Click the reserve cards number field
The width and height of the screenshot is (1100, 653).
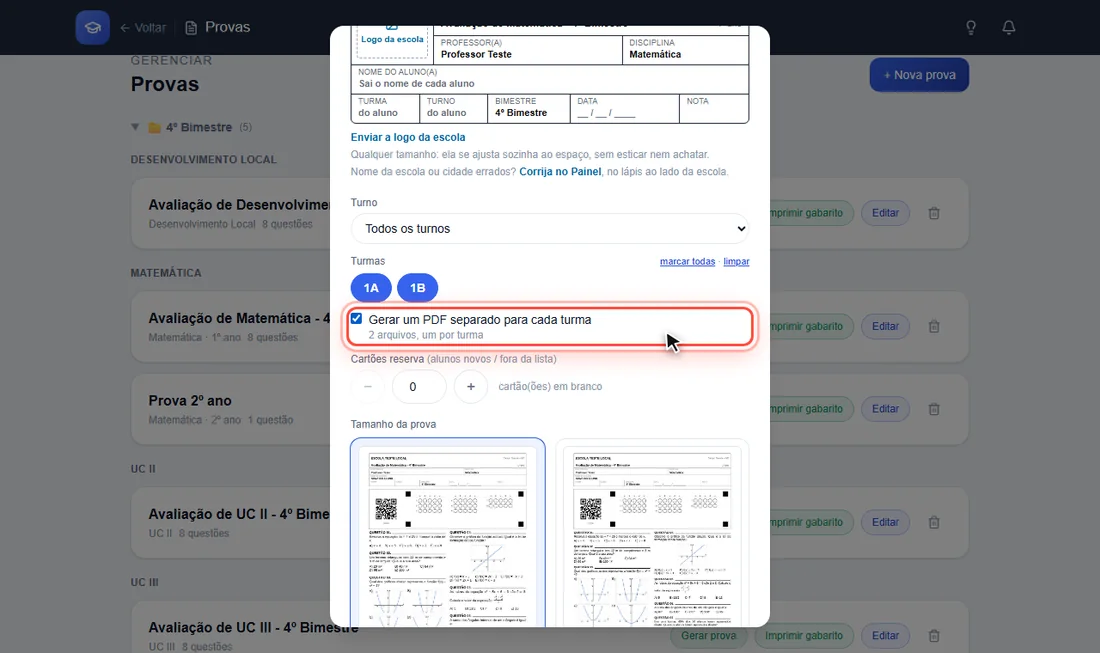coord(419,386)
